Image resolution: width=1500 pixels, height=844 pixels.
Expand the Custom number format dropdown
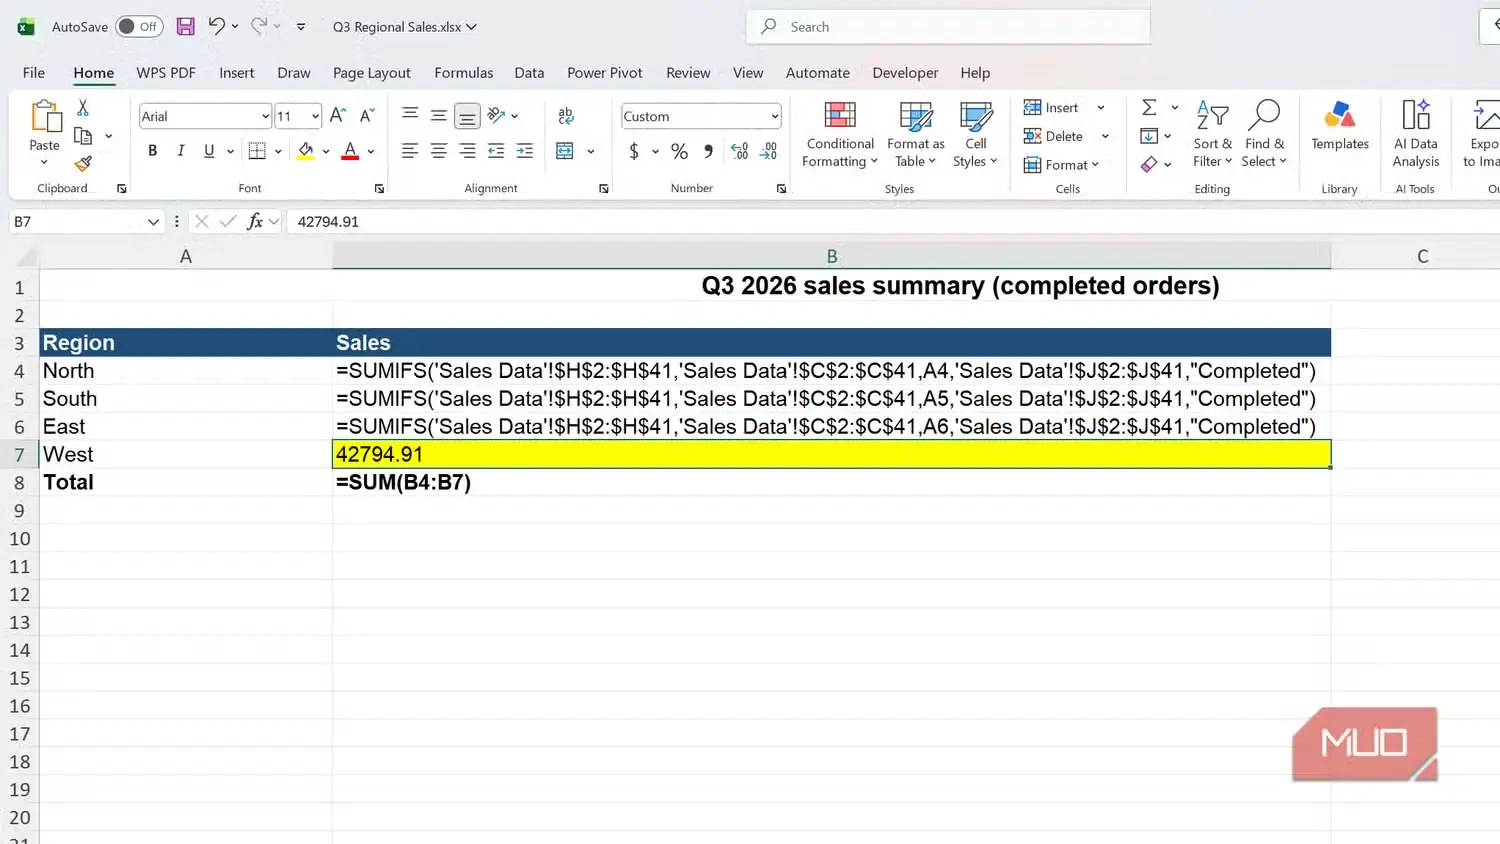[774, 116]
